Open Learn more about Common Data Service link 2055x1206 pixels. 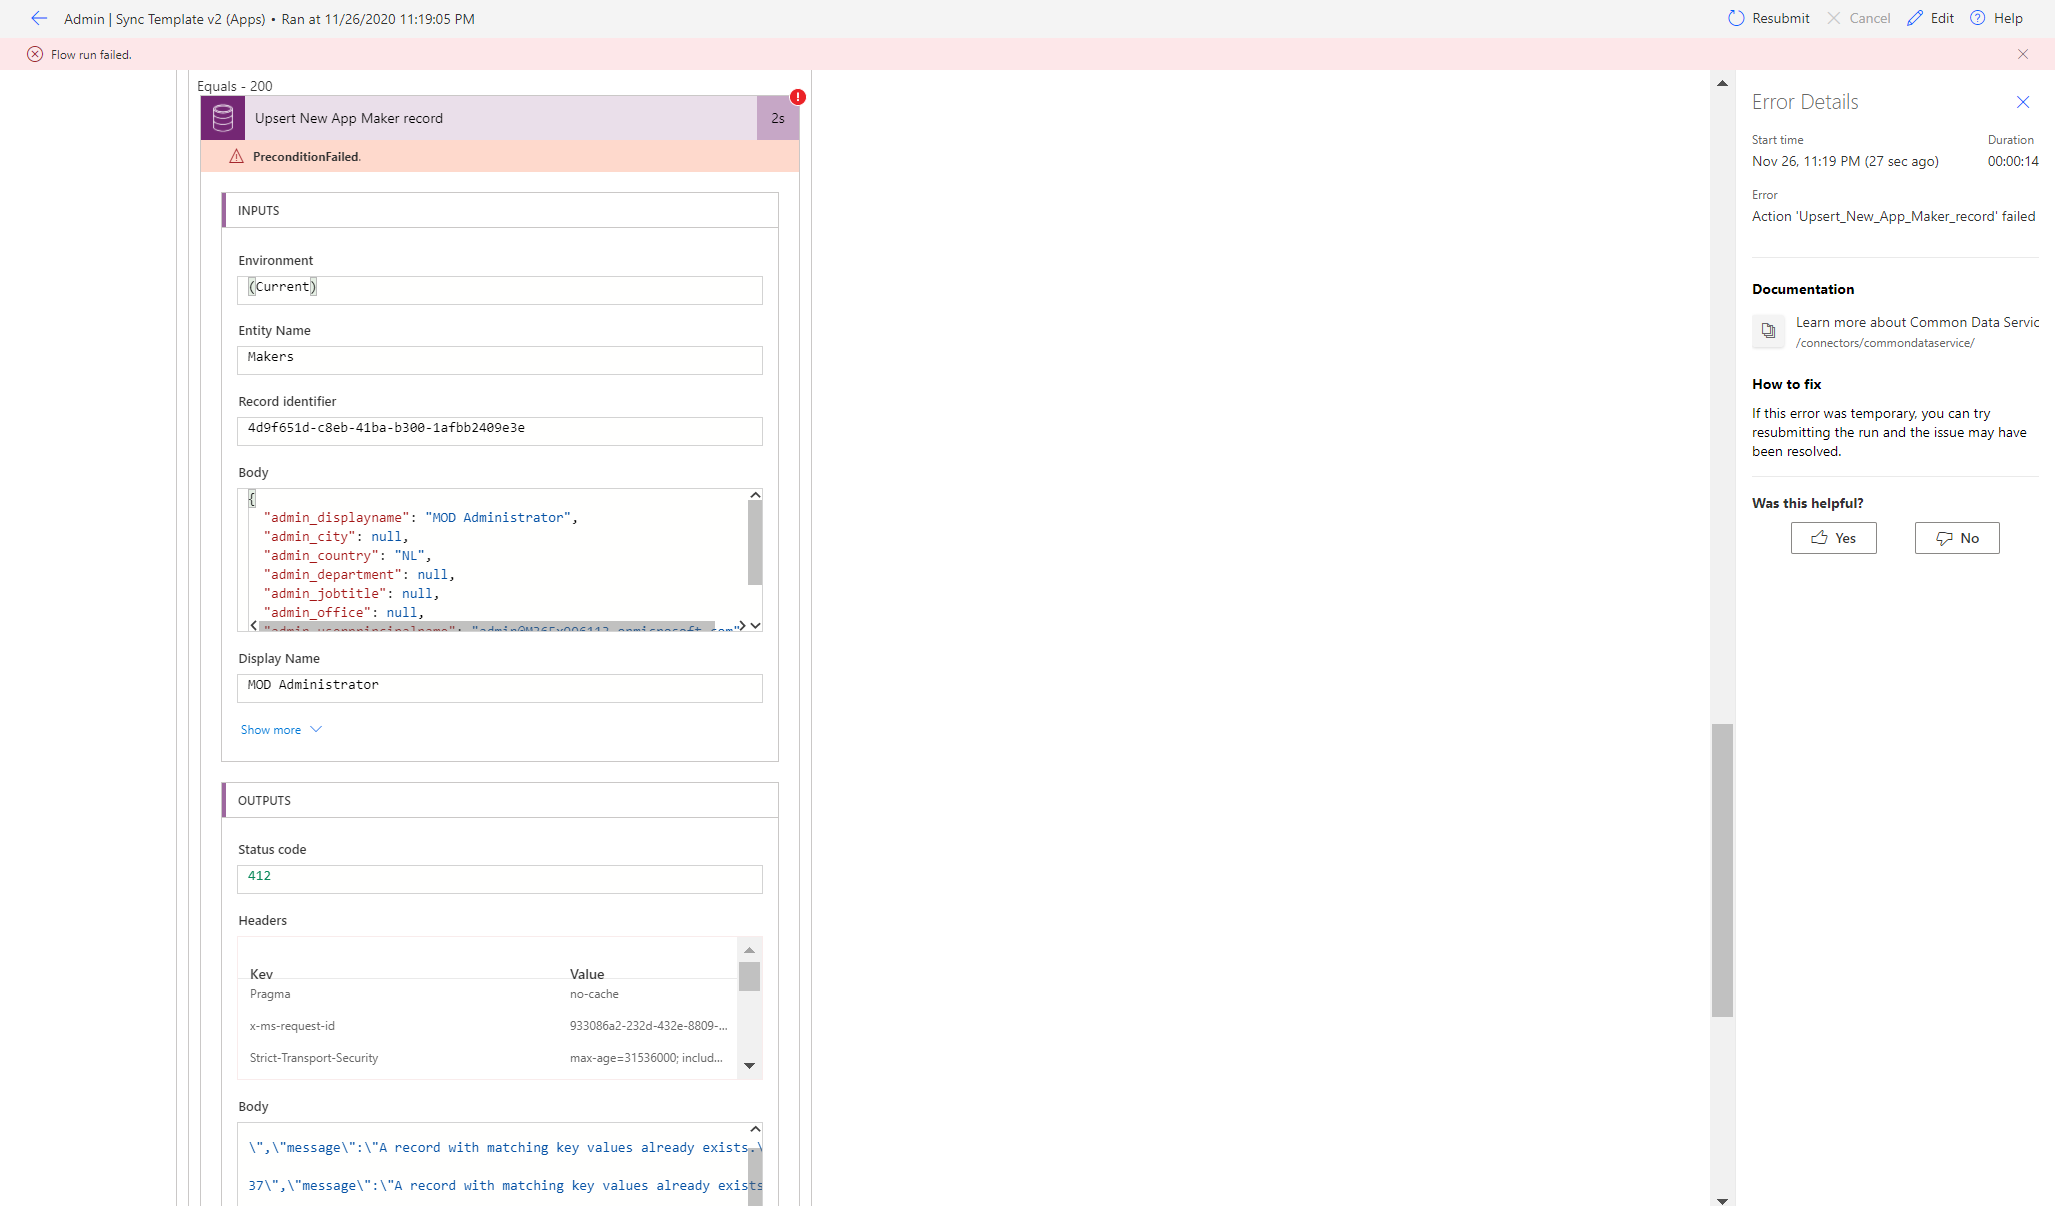1916,322
